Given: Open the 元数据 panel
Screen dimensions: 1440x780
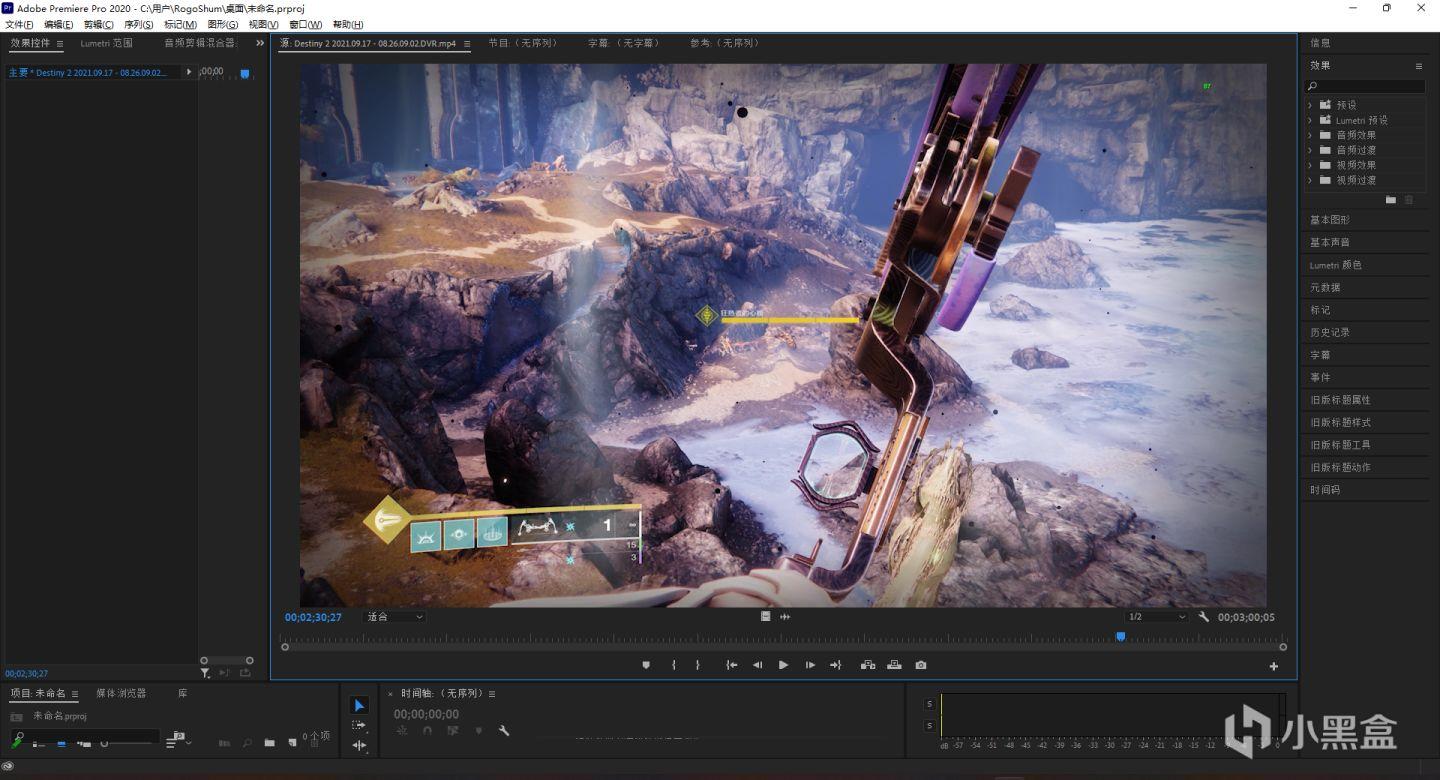Looking at the screenshot, I should tap(1325, 287).
